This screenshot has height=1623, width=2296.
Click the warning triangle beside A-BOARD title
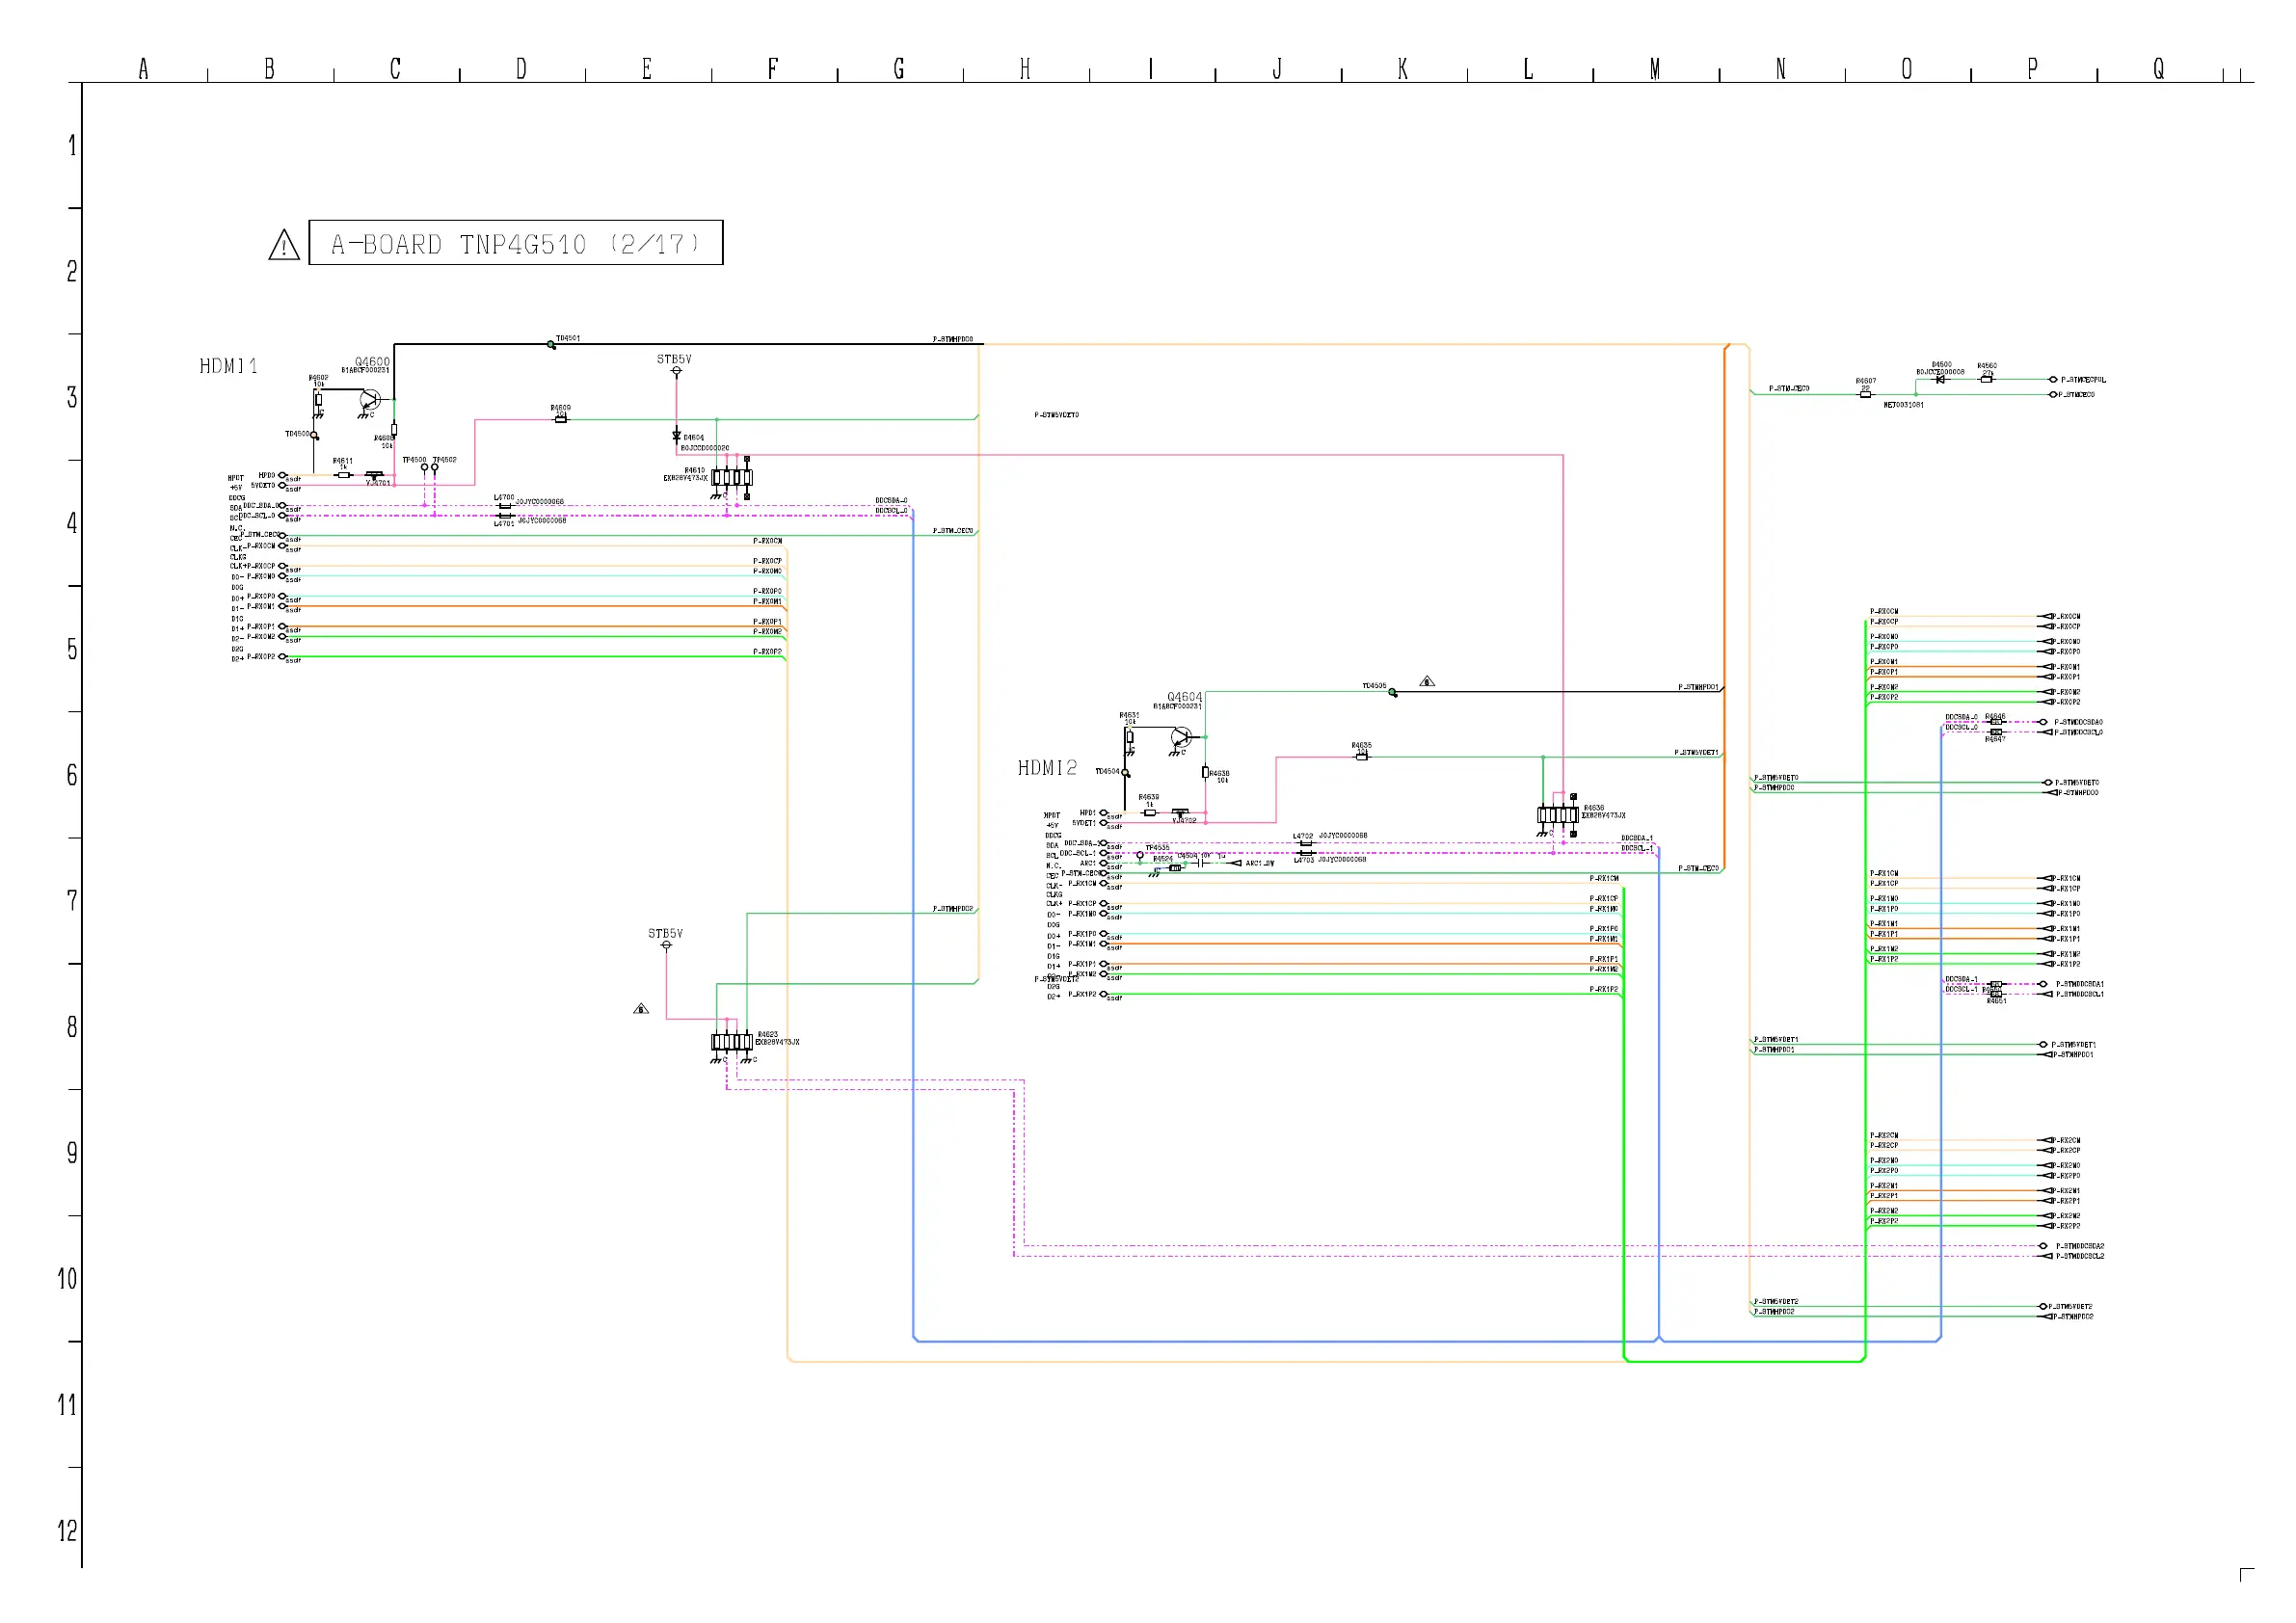[x=284, y=245]
